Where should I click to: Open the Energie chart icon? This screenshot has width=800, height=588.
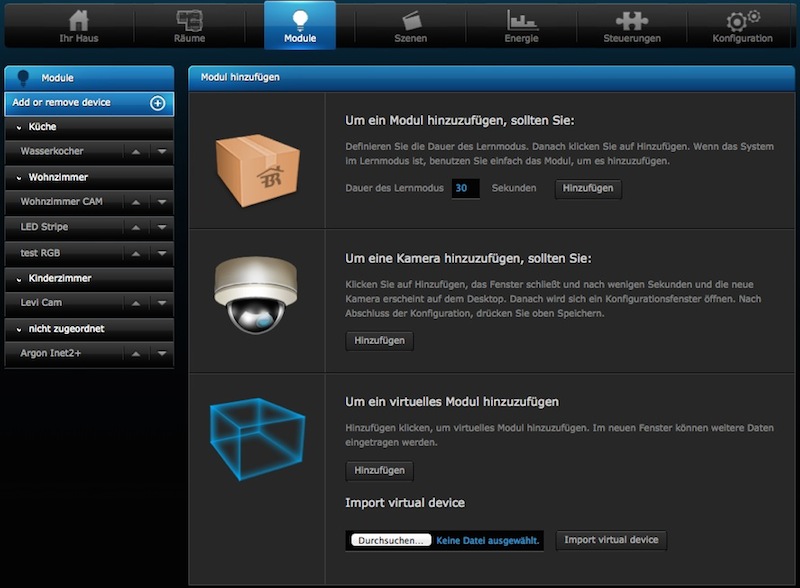pos(521,20)
